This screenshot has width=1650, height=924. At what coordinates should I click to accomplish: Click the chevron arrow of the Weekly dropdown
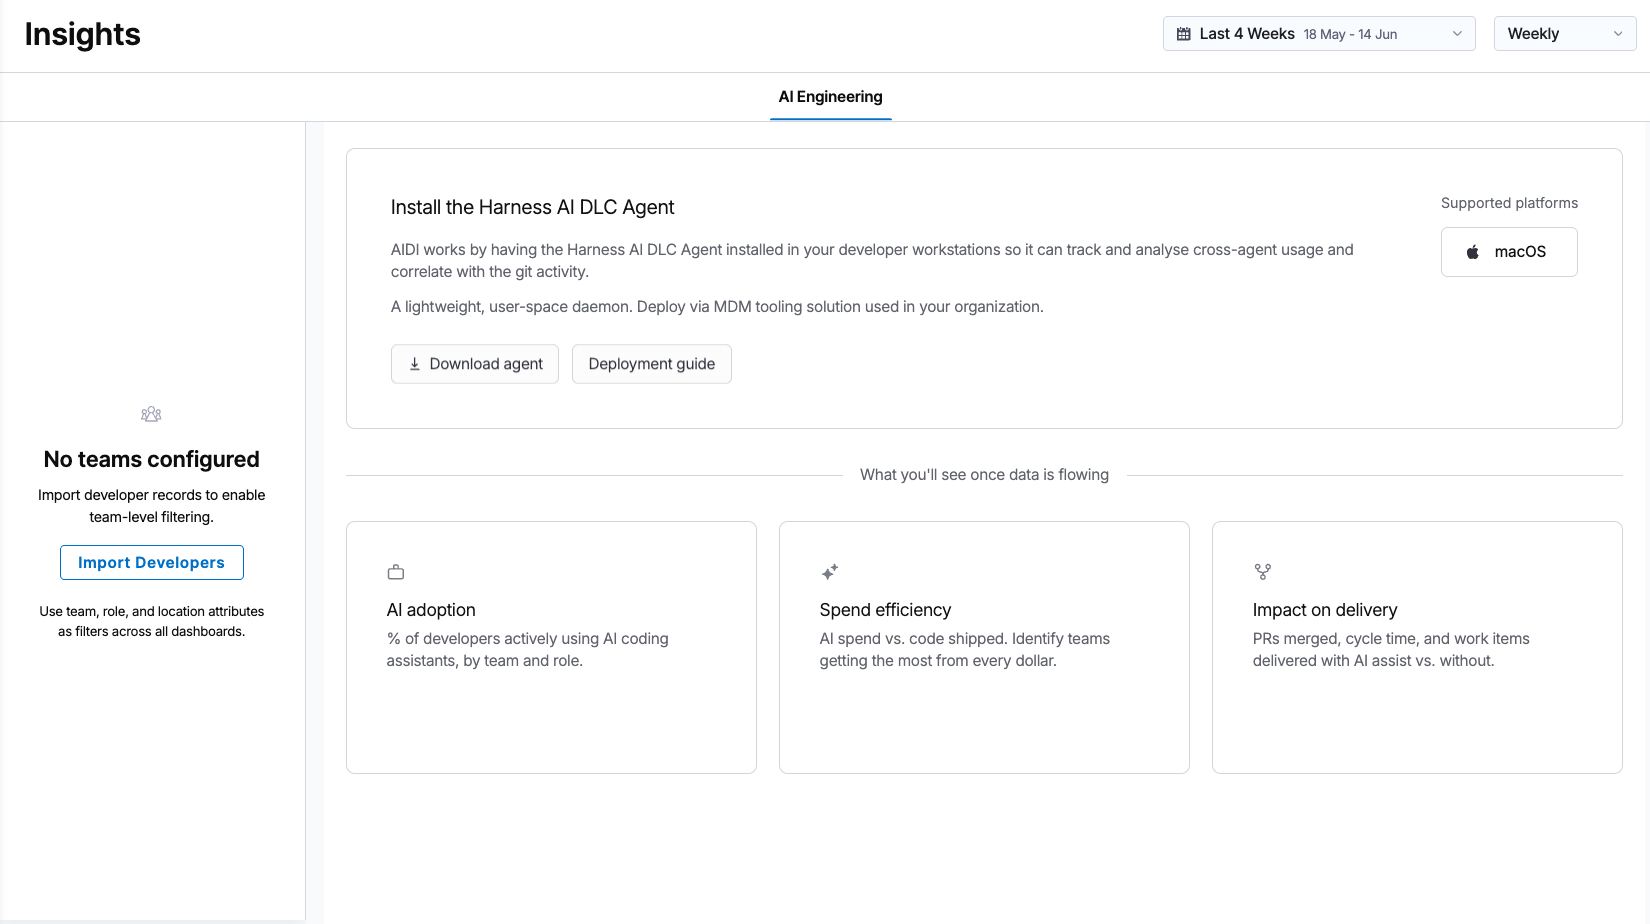[x=1618, y=34]
